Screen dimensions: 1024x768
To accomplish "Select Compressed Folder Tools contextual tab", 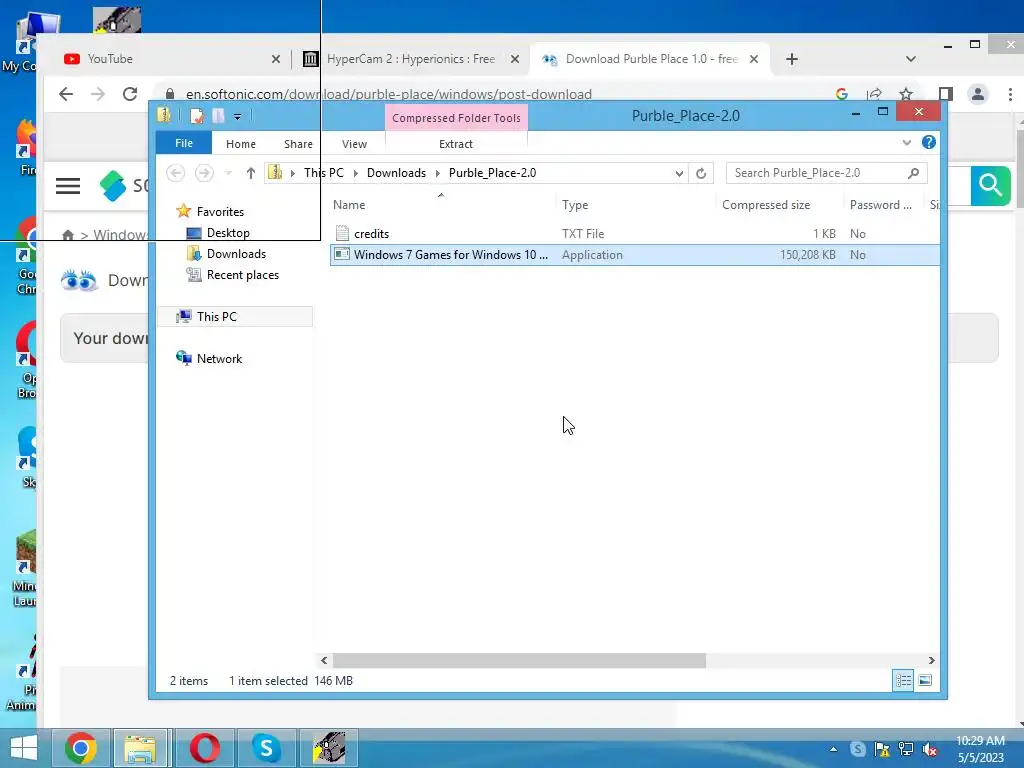I will click(x=456, y=118).
